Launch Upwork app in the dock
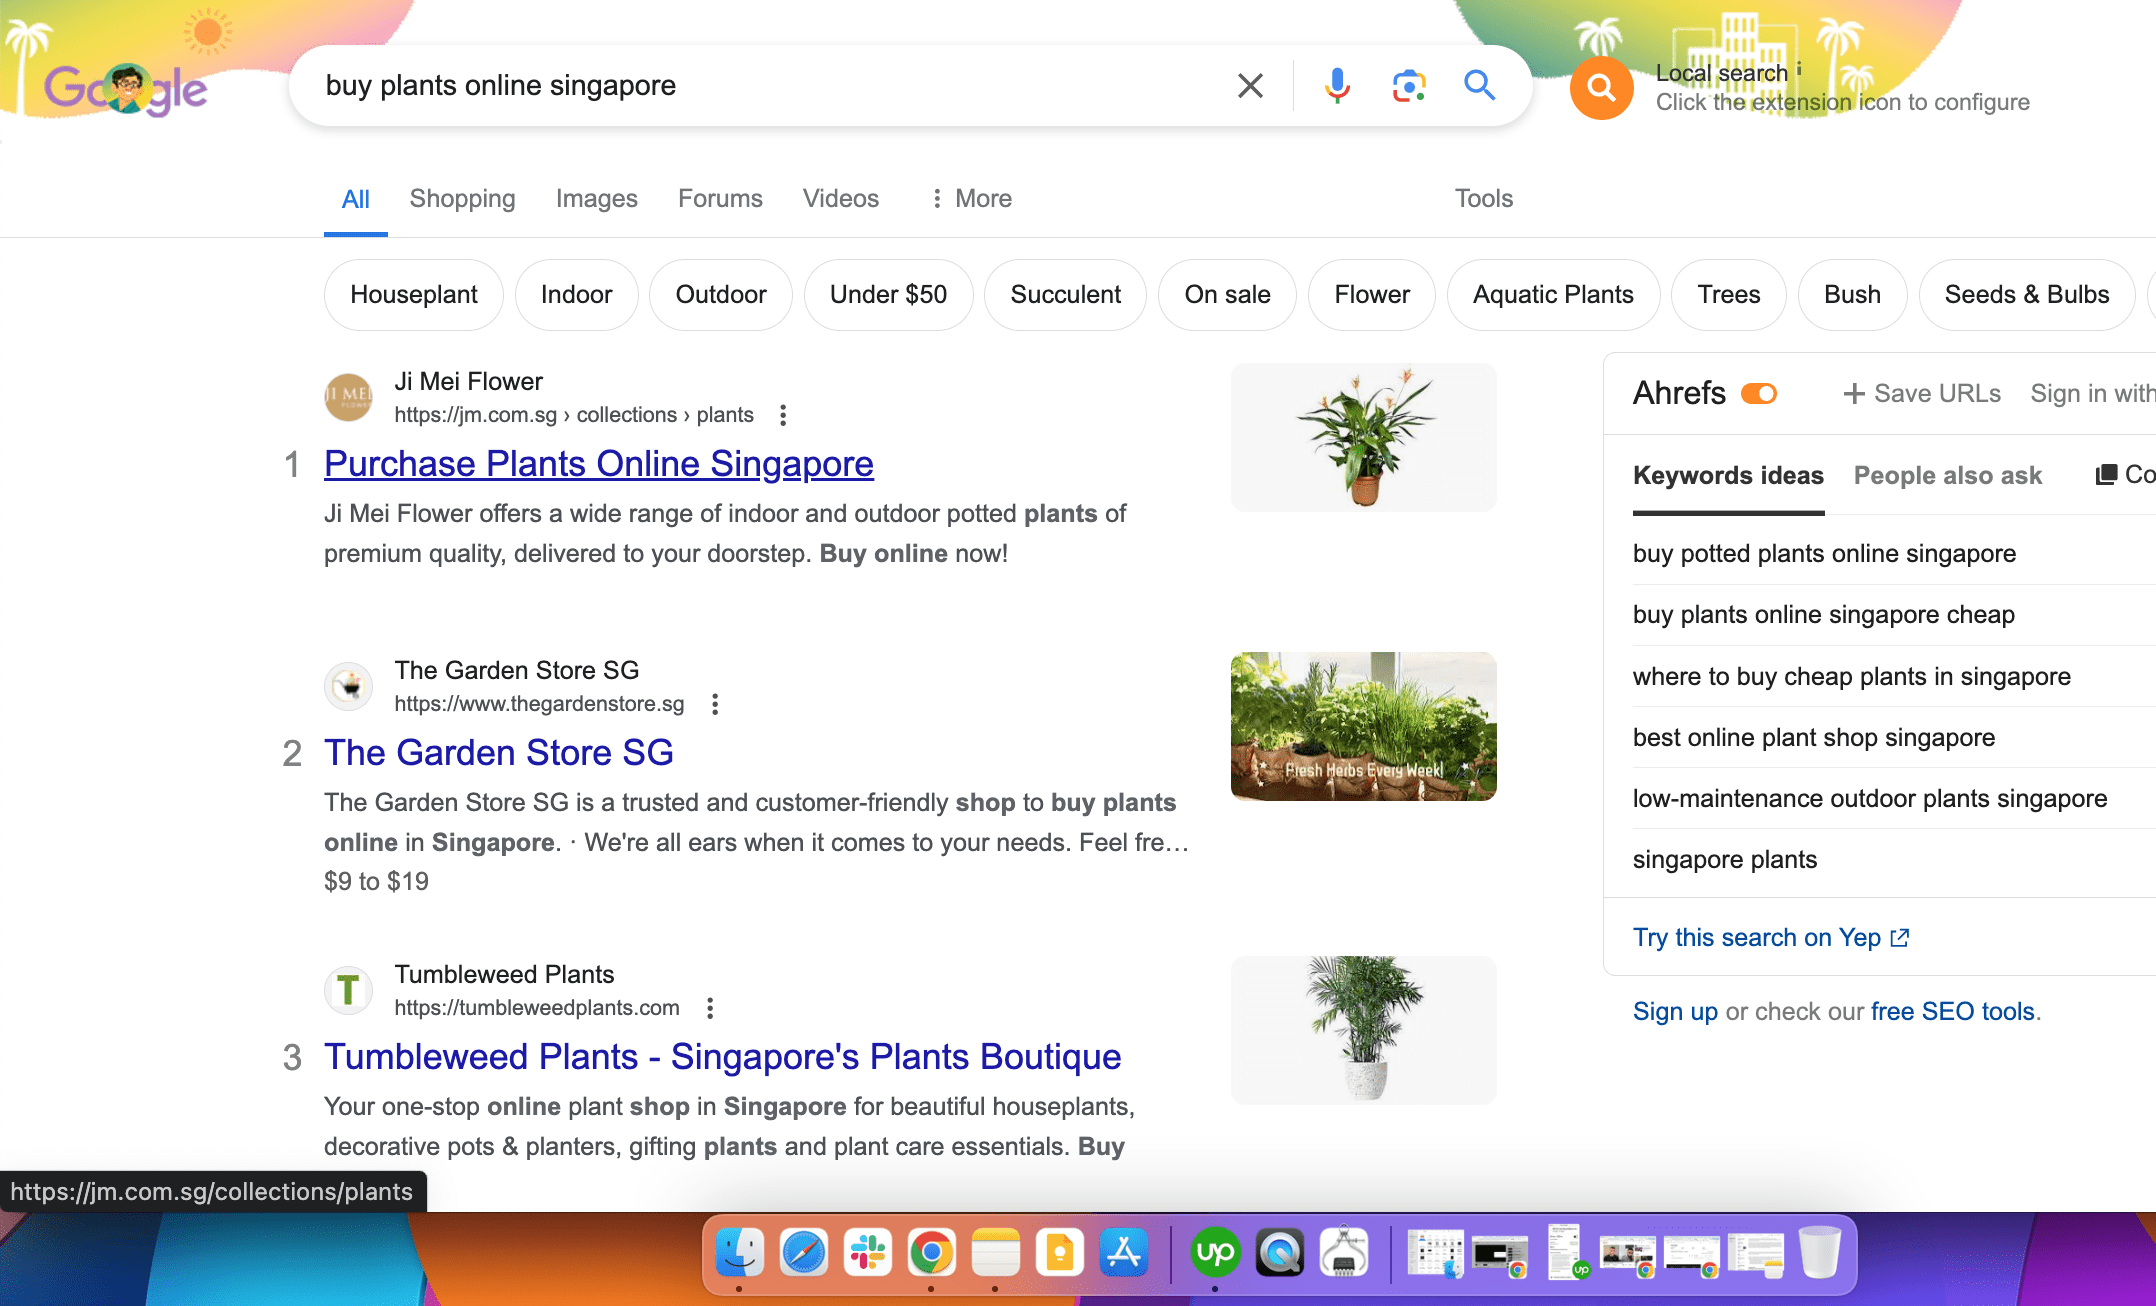Viewport: 2156px width, 1306px height. click(1215, 1252)
